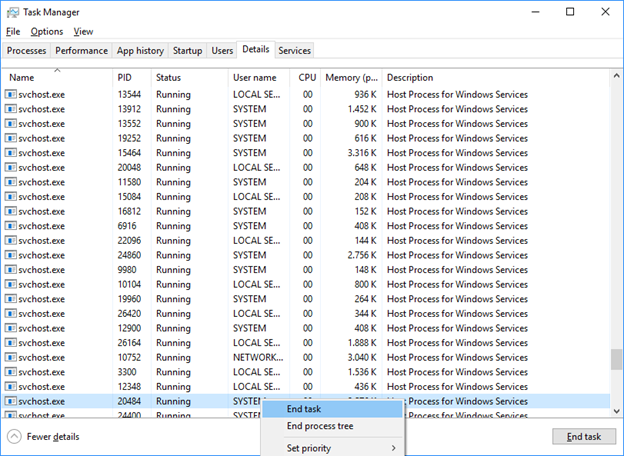The height and width of the screenshot is (456, 624).
Task: Click the svchost.exe icon for PID 20048
Action: pyautogui.click(x=10, y=168)
